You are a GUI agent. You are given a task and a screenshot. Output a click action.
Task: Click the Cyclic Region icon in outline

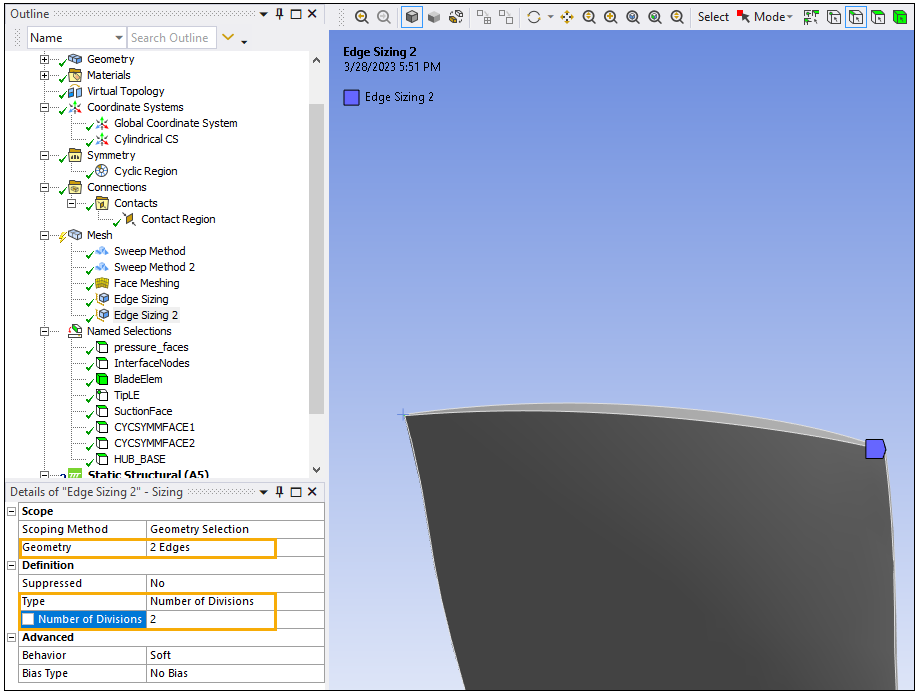click(x=102, y=171)
